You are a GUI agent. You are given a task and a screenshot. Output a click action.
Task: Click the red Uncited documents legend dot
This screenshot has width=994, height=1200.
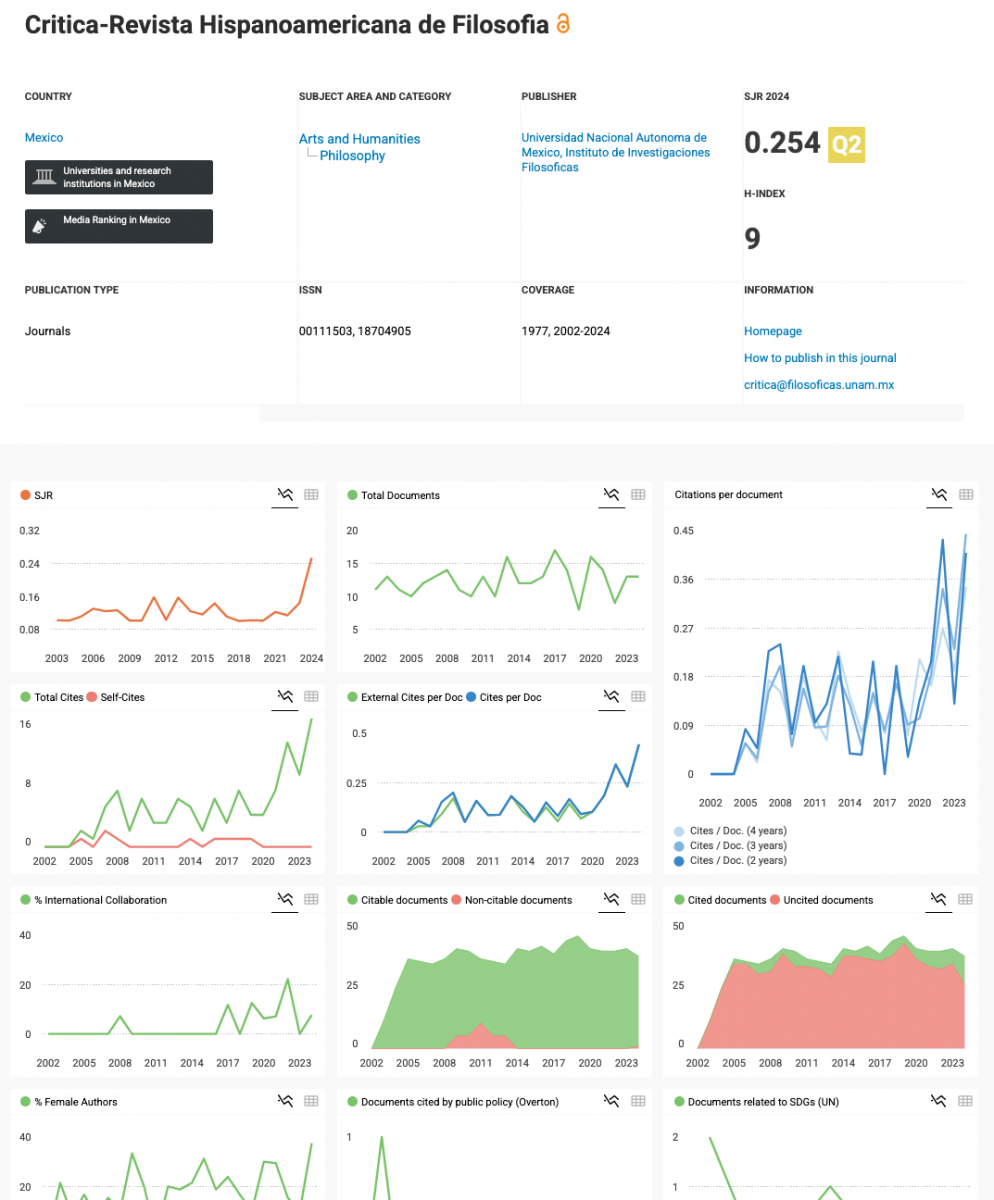coord(775,900)
